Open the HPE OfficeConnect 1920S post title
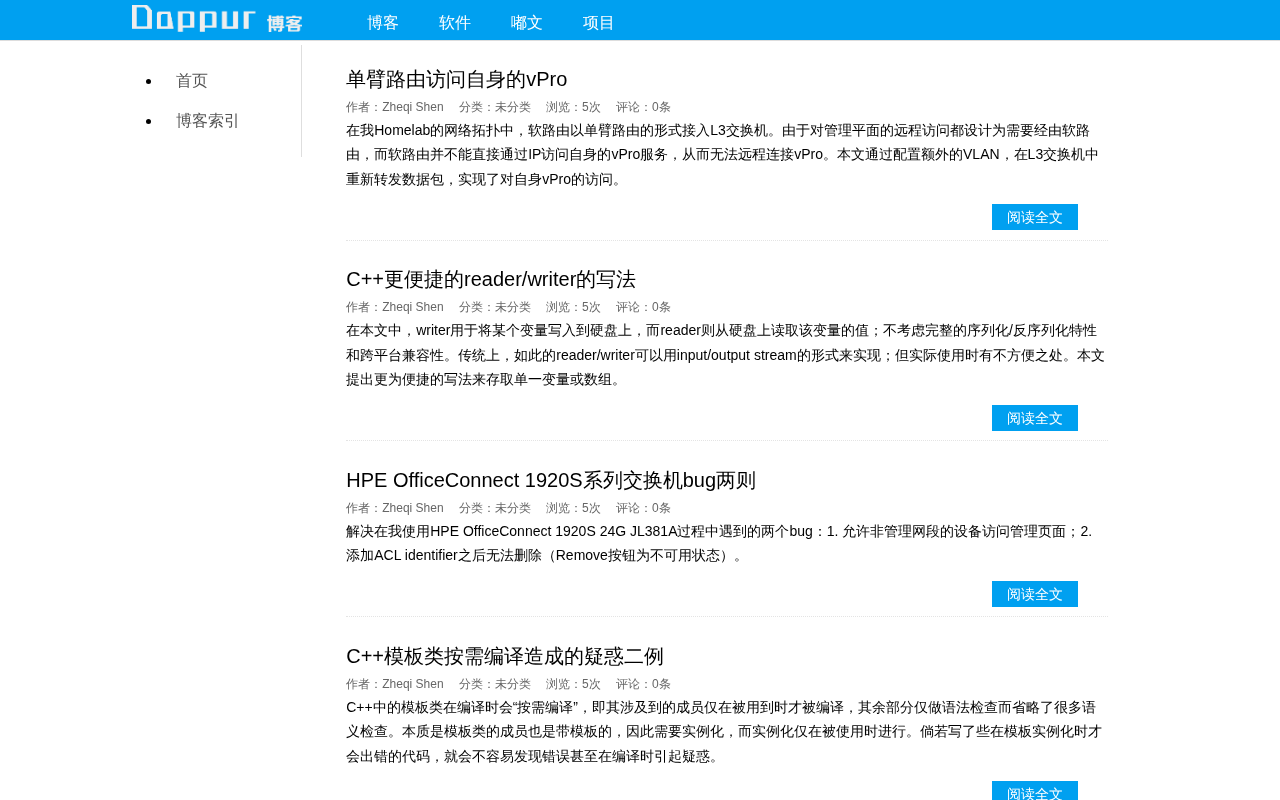Viewport: 1280px width, 800px height. point(551,480)
